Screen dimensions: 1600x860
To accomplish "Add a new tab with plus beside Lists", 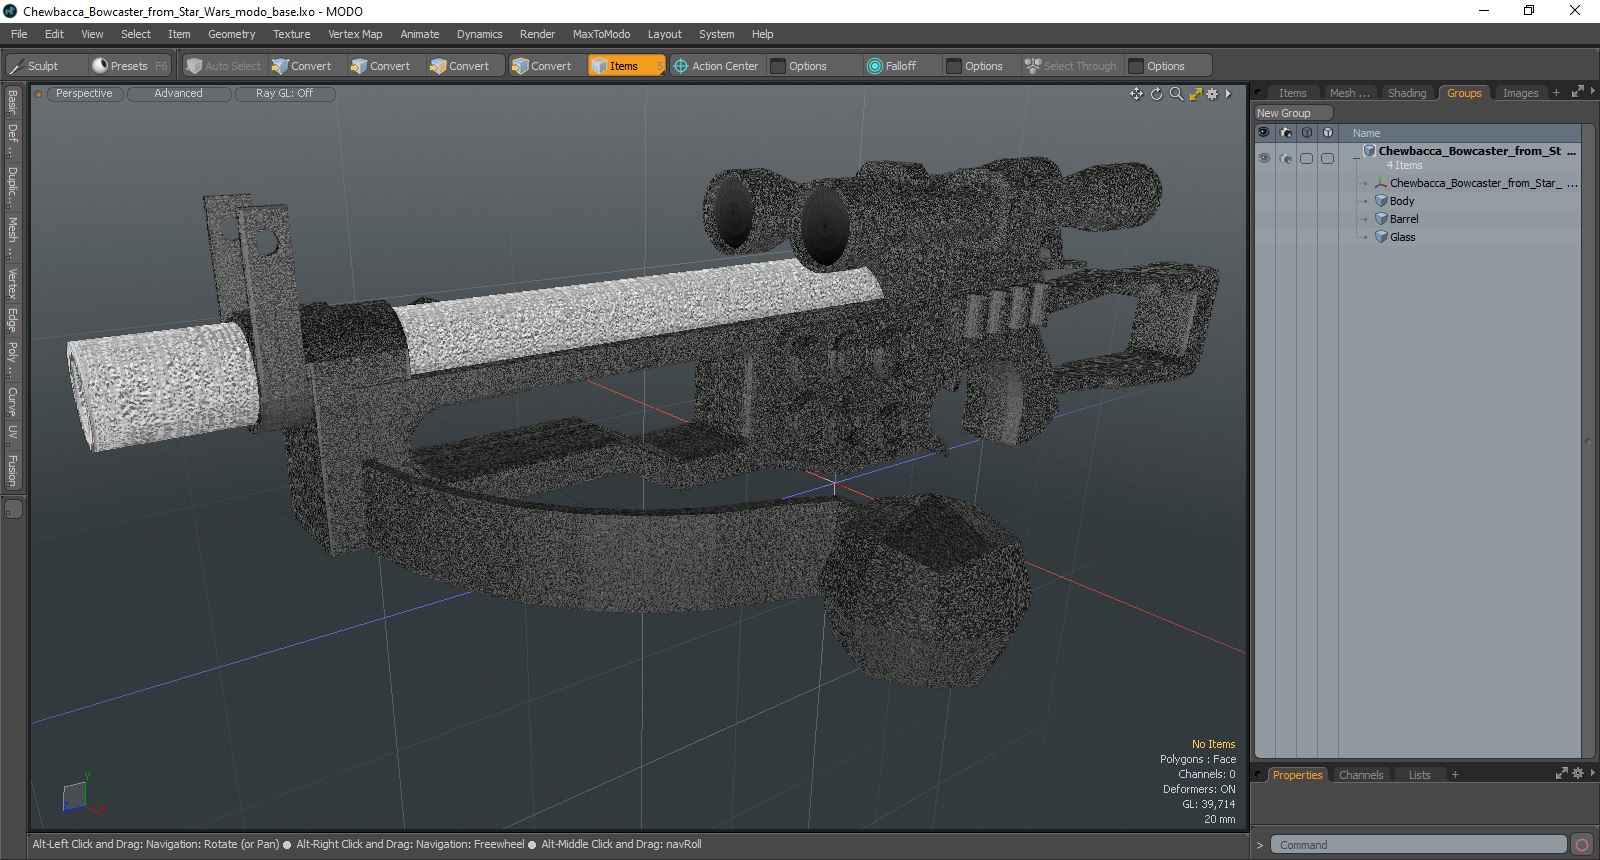I will click(1455, 775).
